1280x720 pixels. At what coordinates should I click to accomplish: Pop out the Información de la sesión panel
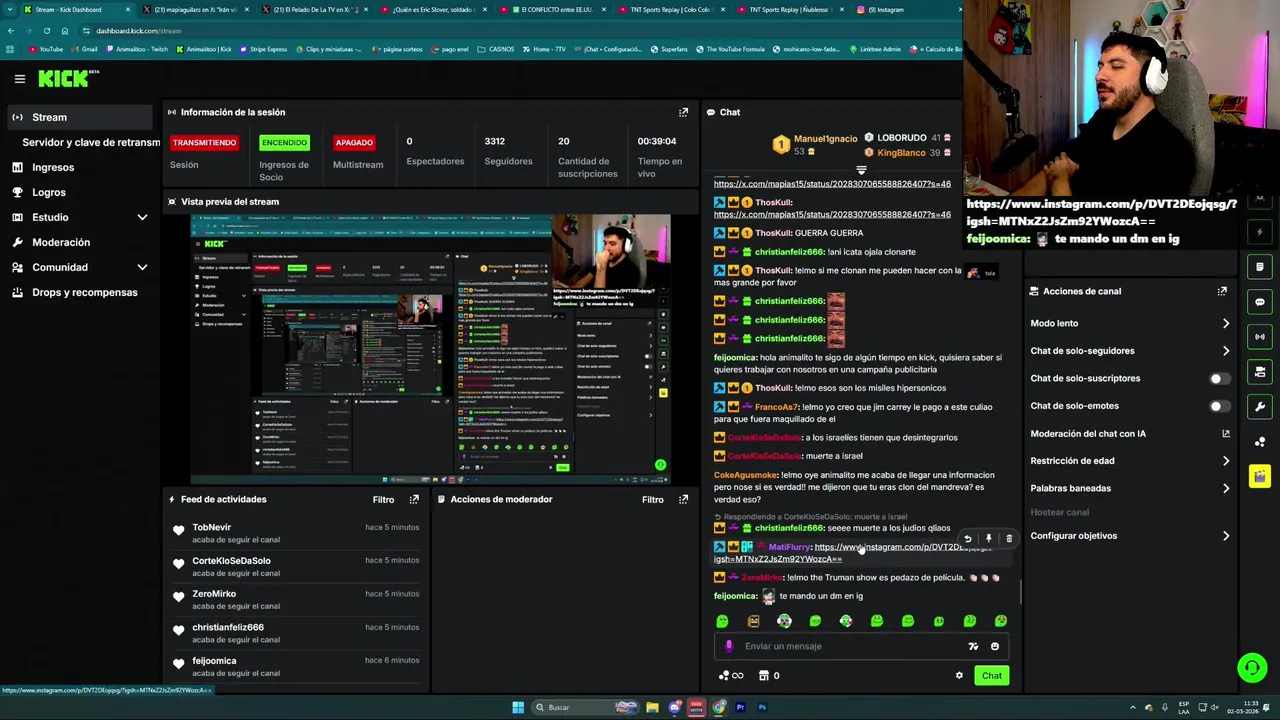(683, 112)
